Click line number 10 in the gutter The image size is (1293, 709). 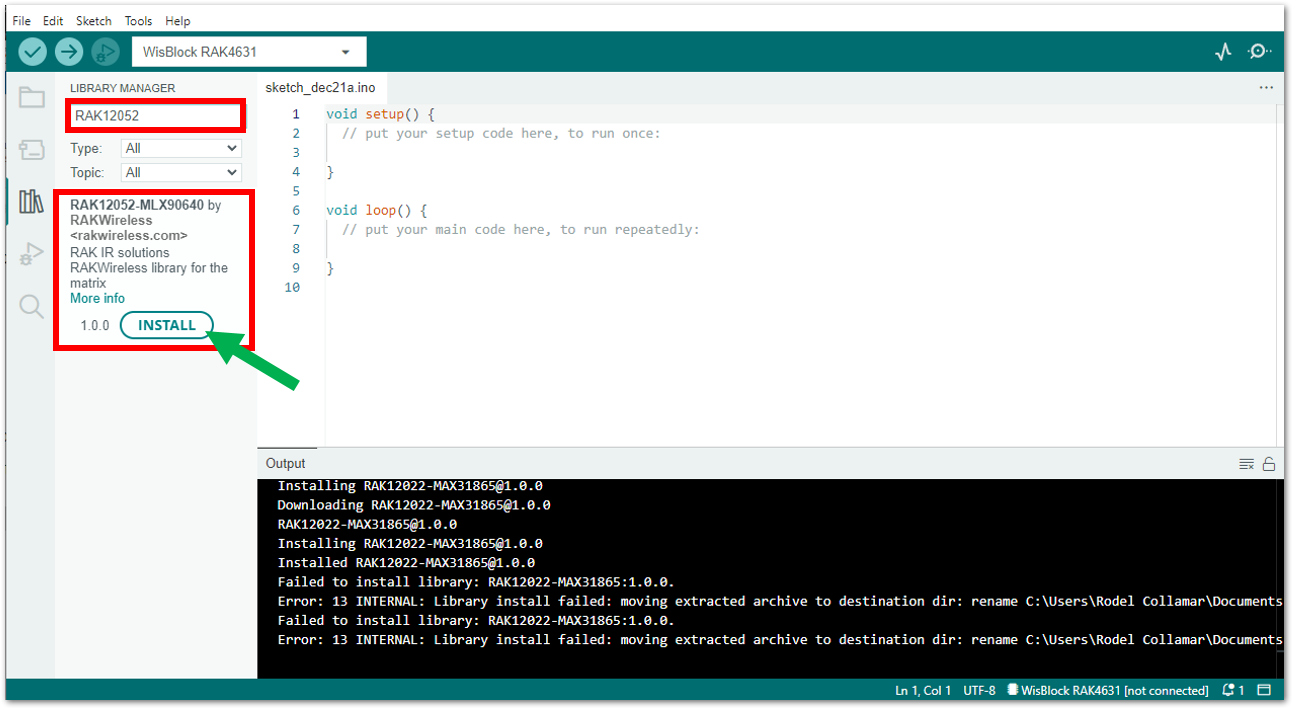(x=292, y=287)
